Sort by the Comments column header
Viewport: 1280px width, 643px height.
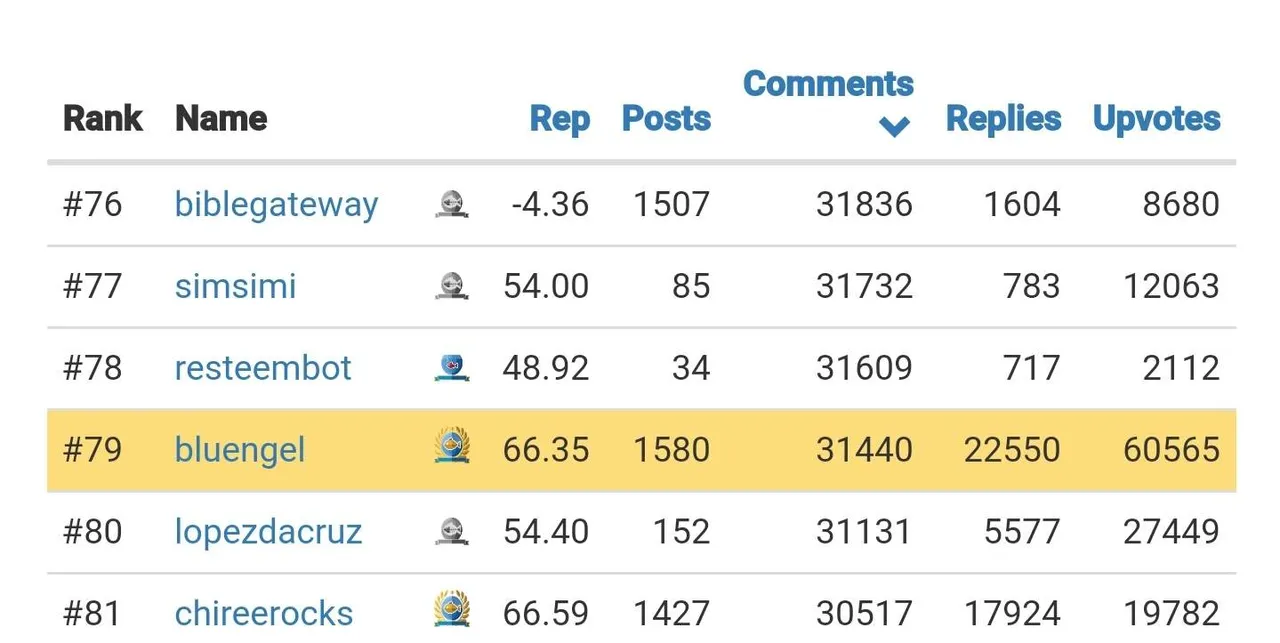tap(828, 84)
